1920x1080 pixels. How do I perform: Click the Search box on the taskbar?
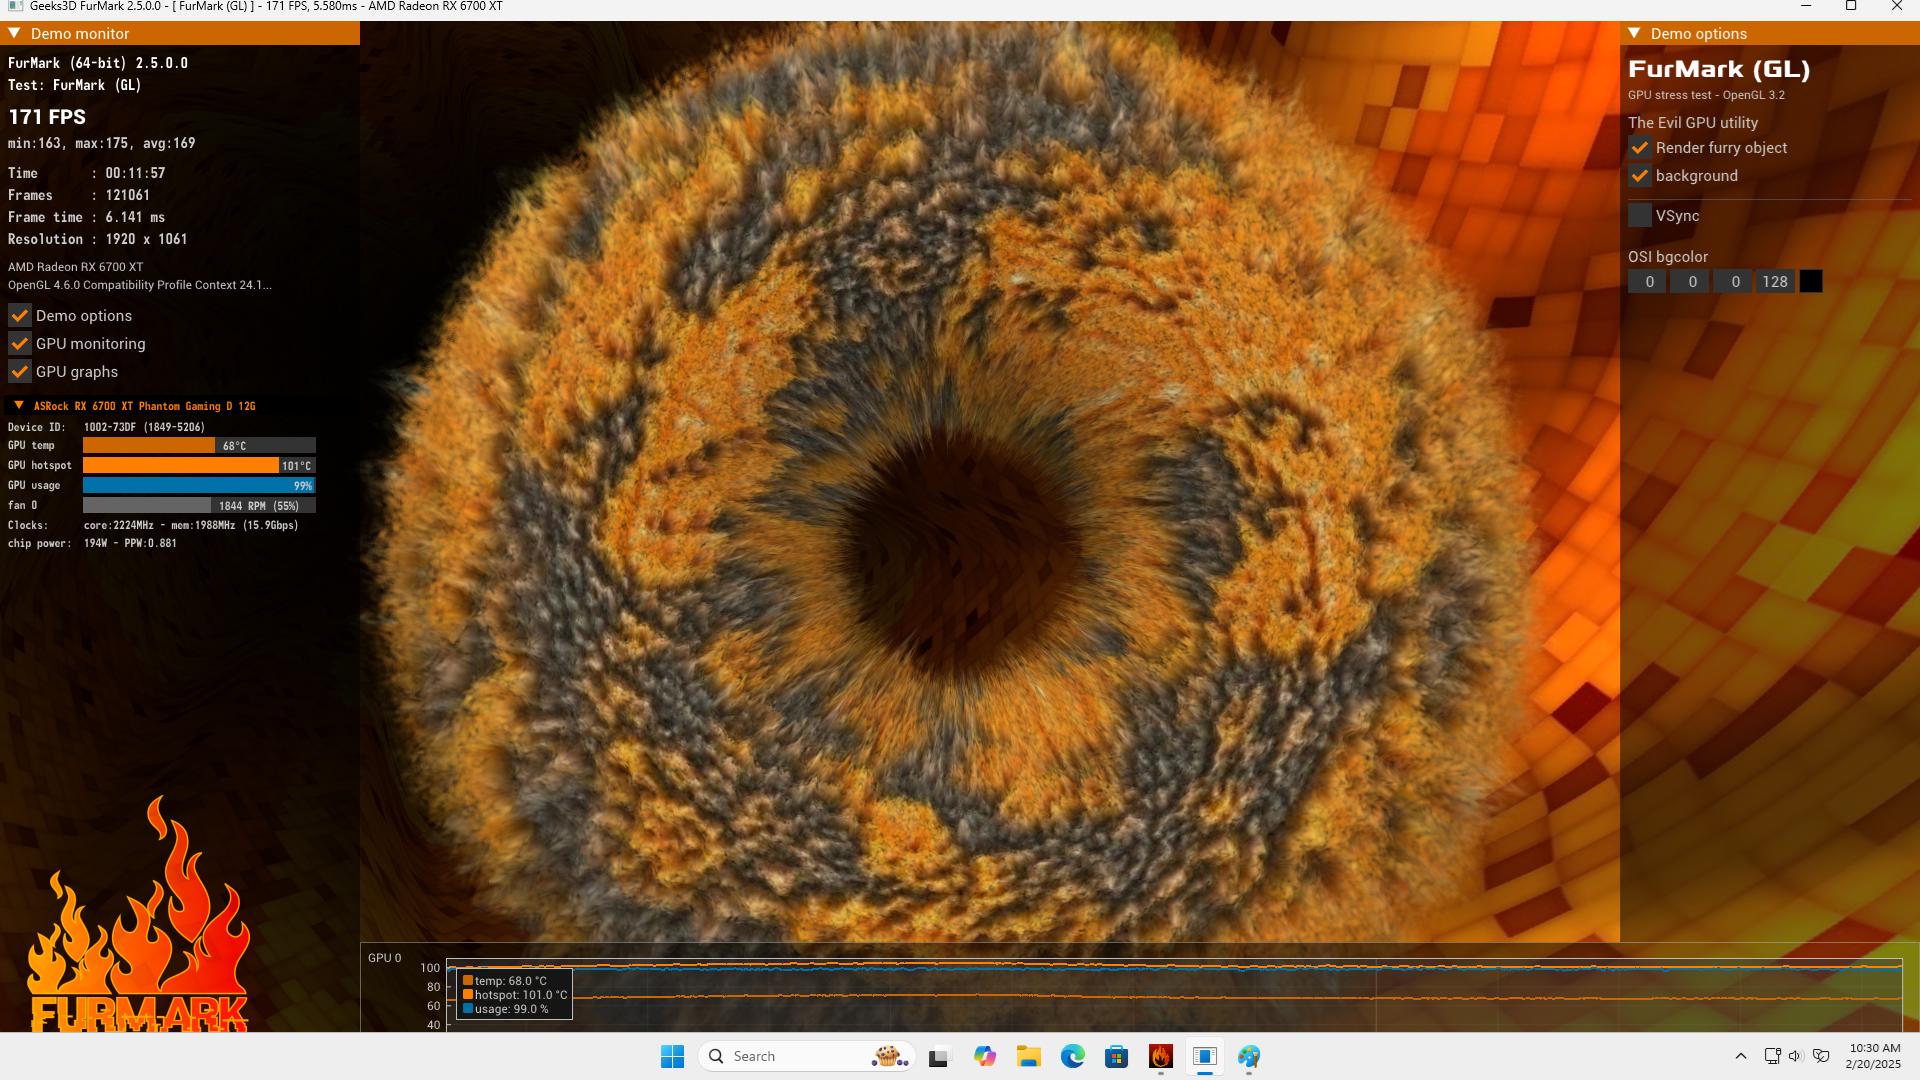(x=806, y=1056)
